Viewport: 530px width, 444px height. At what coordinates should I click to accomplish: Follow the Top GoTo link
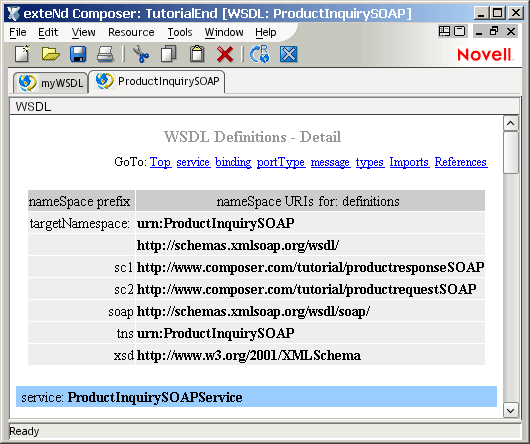(x=161, y=162)
